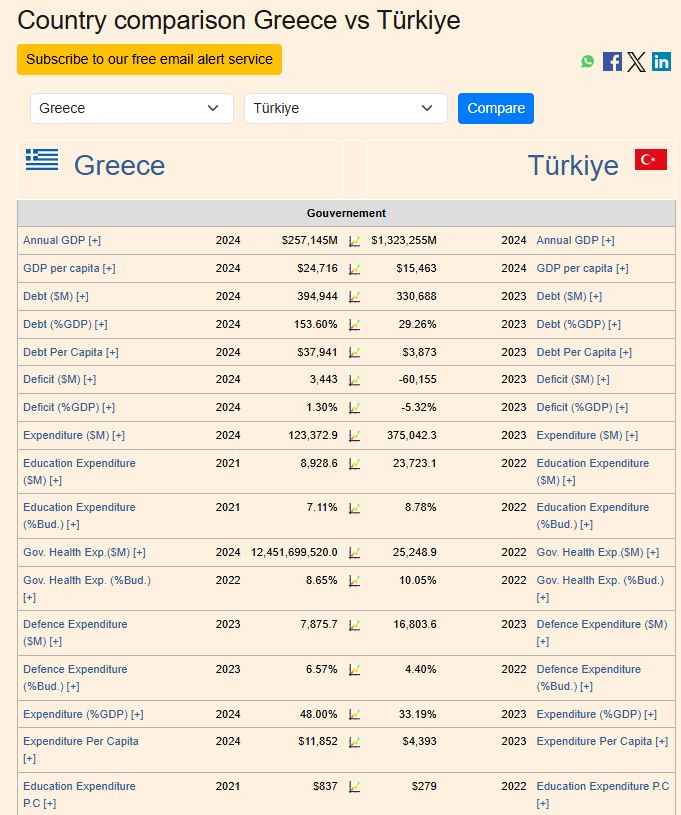This screenshot has height=815, width=681.
Task: Share page via WhatsApp icon
Action: (x=588, y=62)
